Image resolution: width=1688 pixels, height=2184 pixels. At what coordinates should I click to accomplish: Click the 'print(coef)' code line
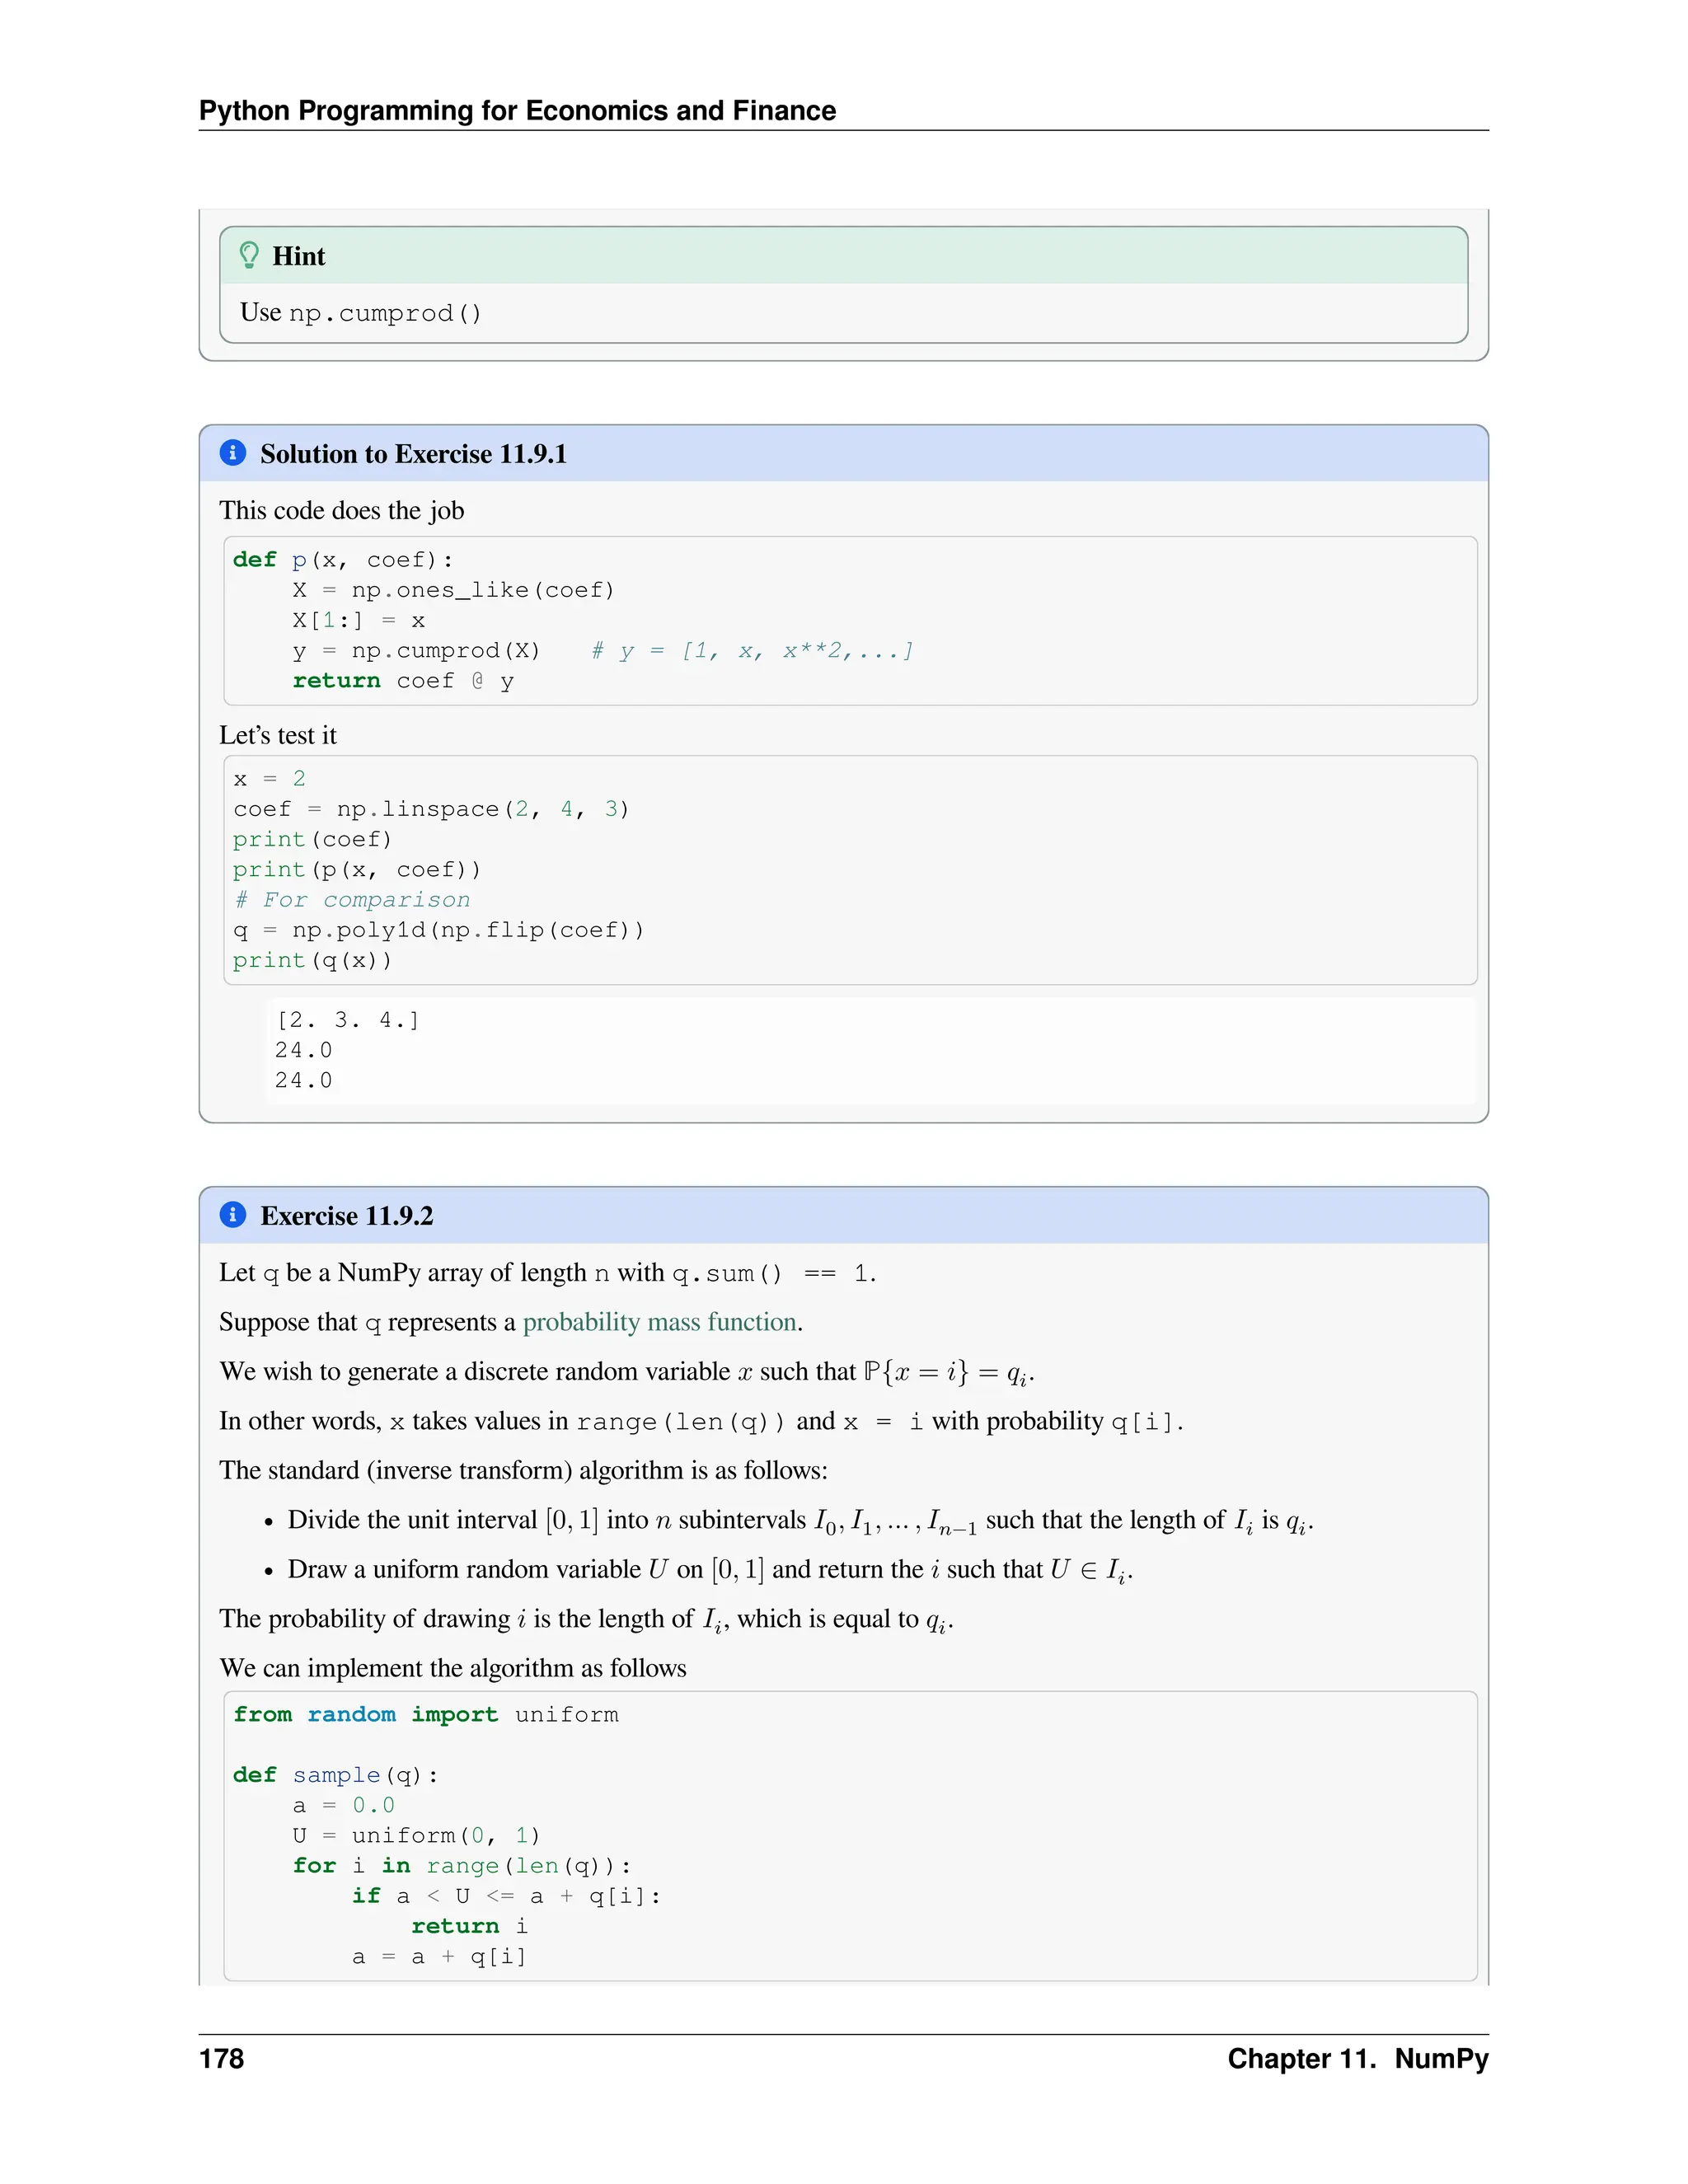(x=312, y=839)
